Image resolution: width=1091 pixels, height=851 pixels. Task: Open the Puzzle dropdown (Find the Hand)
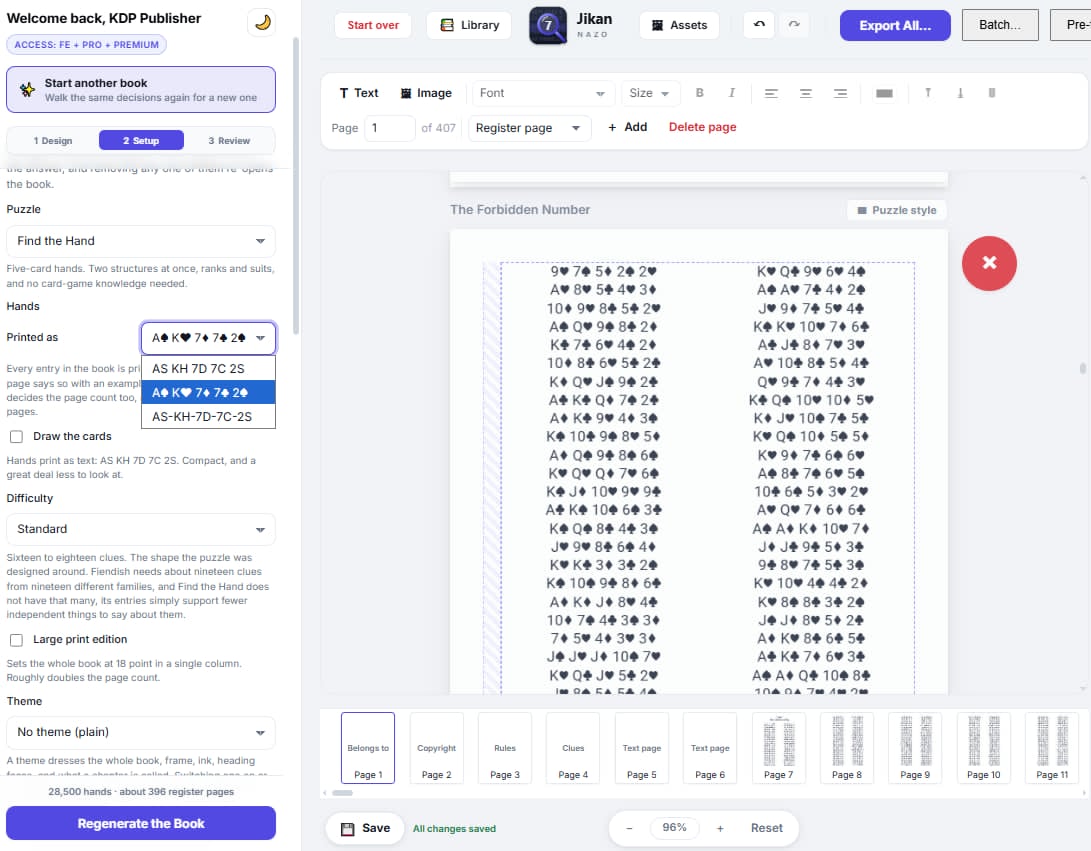[x=141, y=241]
